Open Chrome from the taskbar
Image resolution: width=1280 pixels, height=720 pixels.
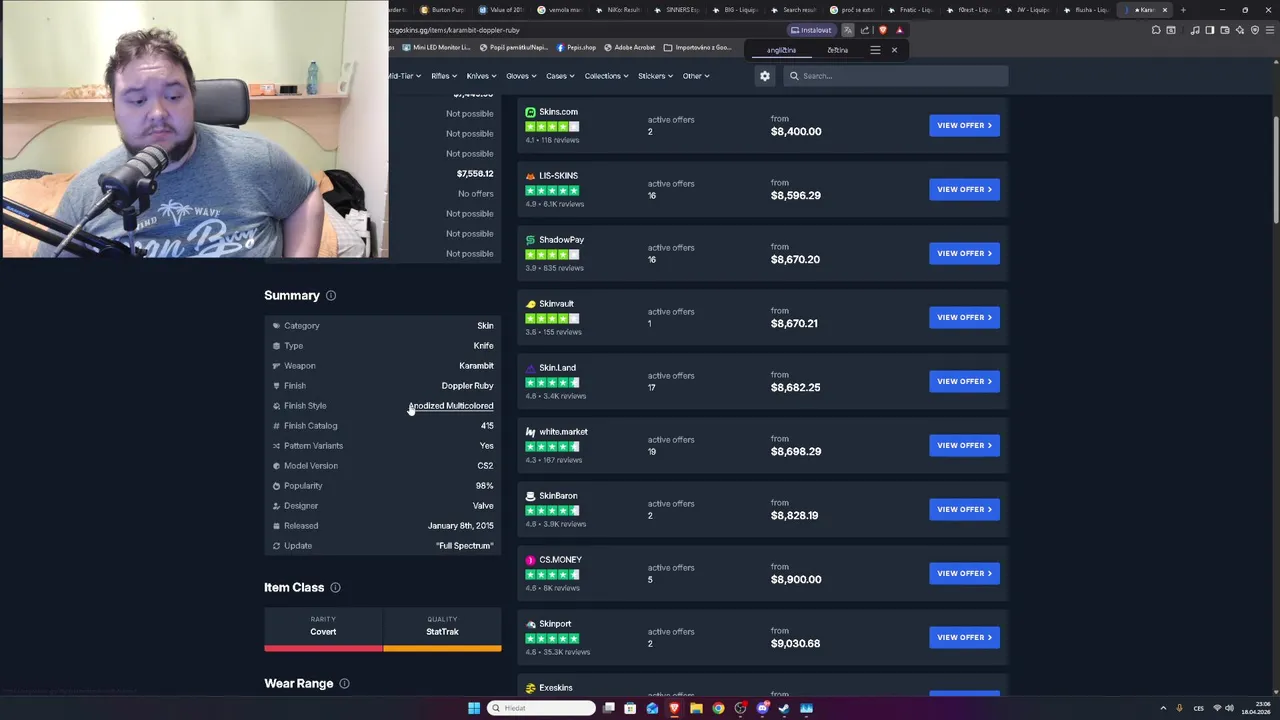[x=718, y=708]
